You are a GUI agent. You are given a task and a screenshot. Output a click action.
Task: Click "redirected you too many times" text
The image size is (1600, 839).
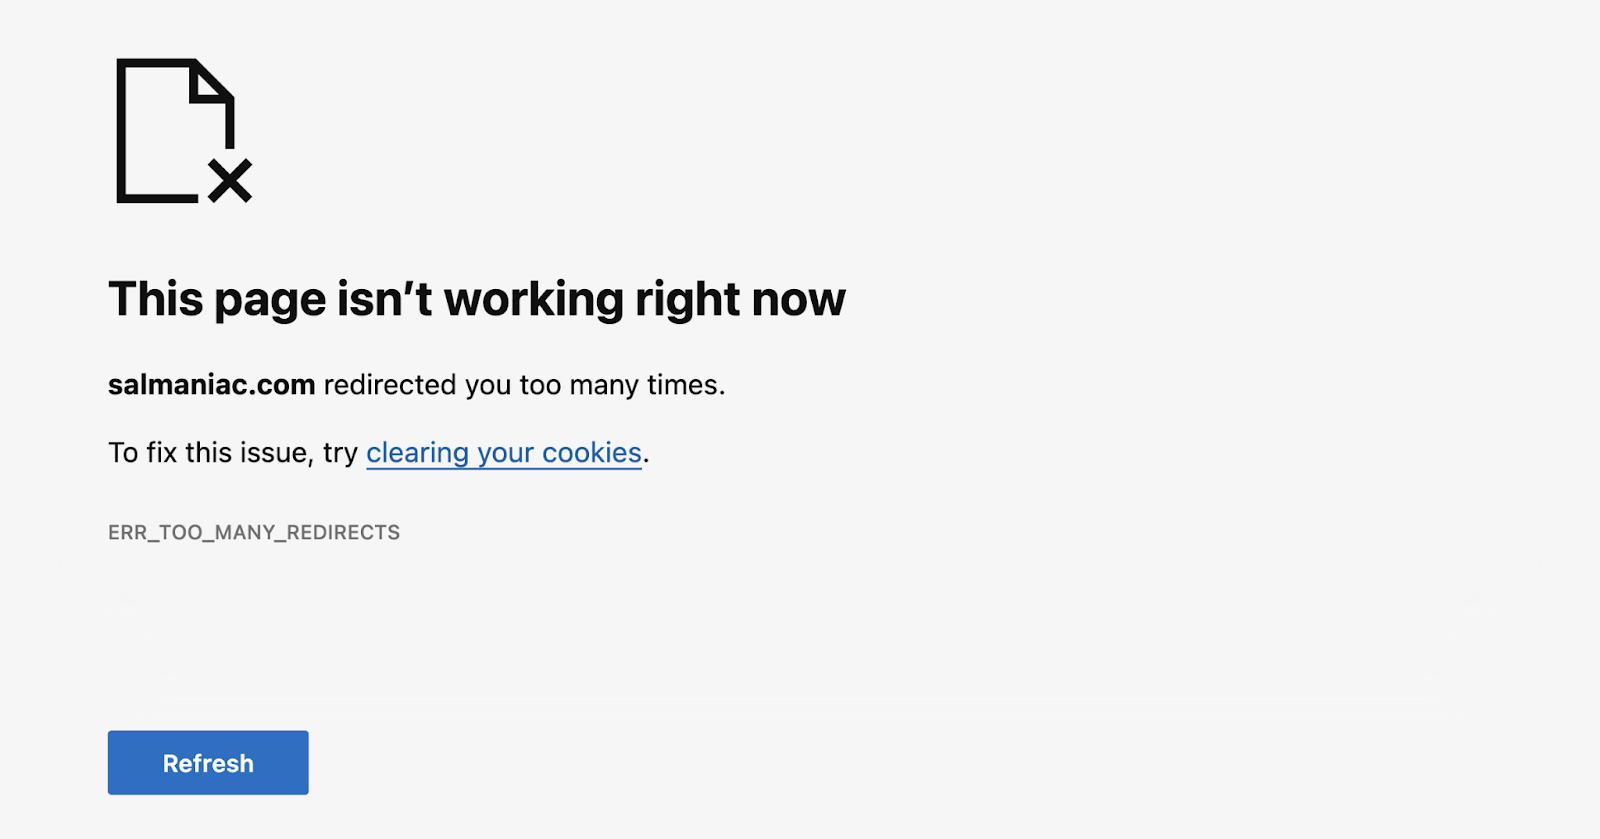pyautogui.click(x=524, y=385)
